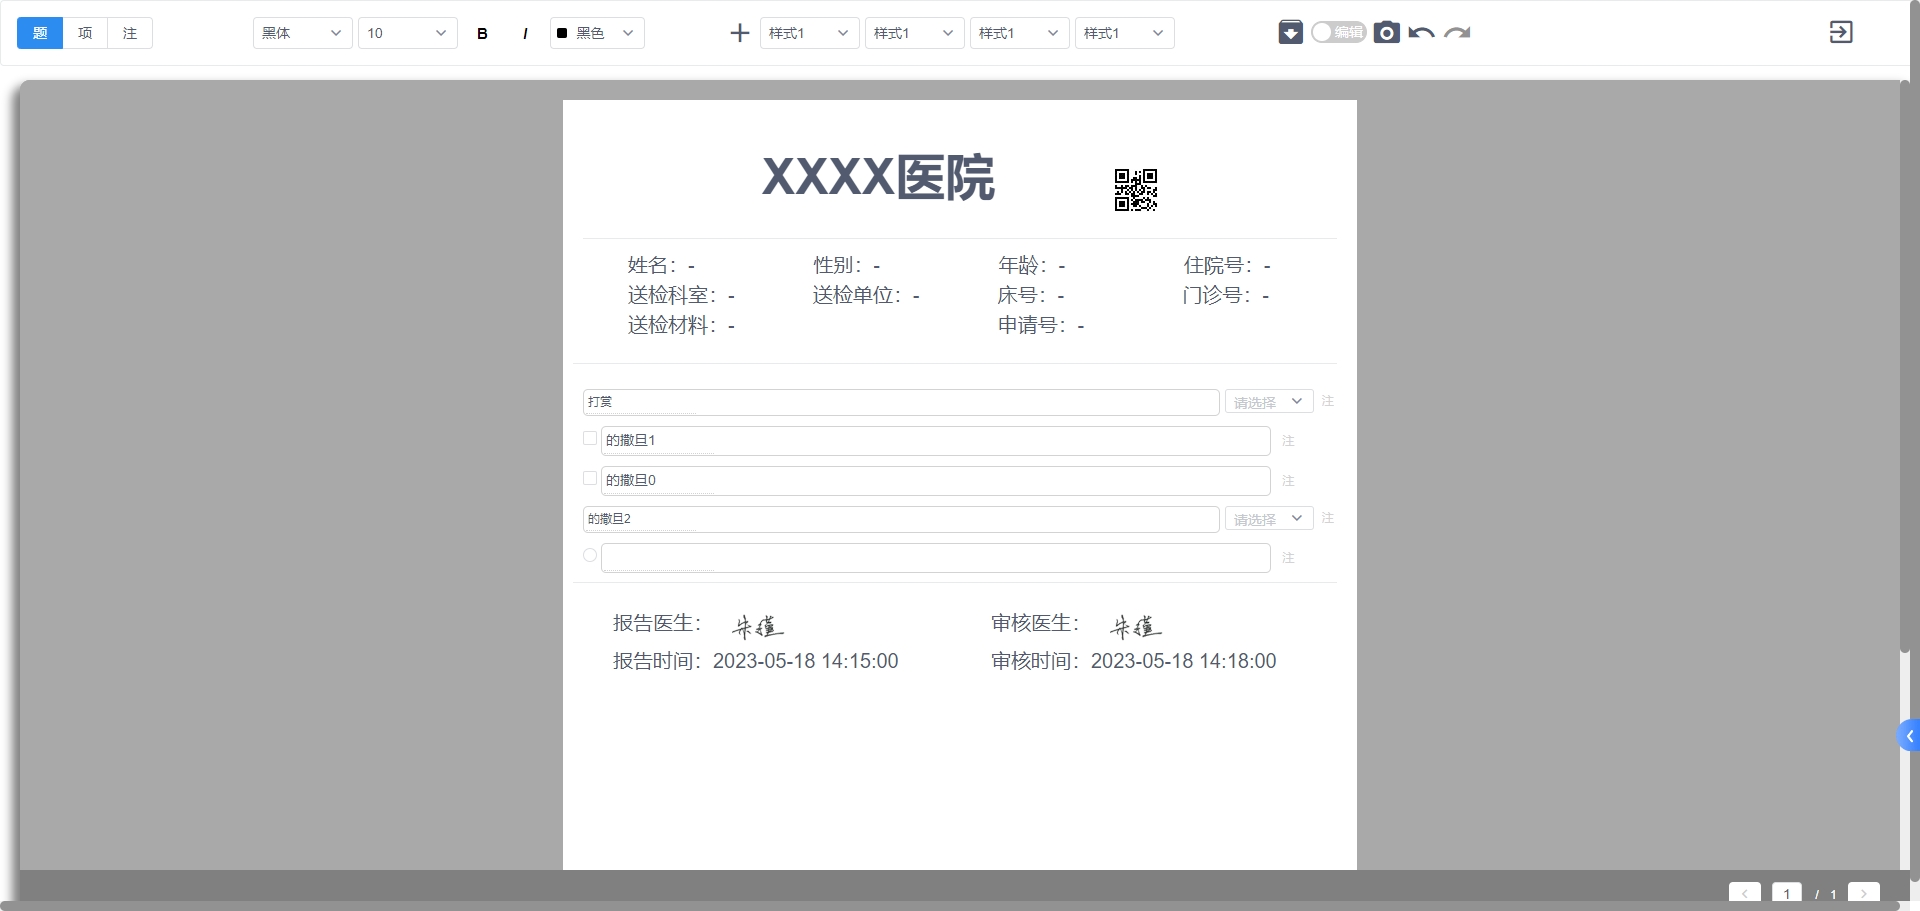This screenshot has width=1920, height=911.
Task: Click the camera snapshot icon
Action: click(x=1386, y=32)
